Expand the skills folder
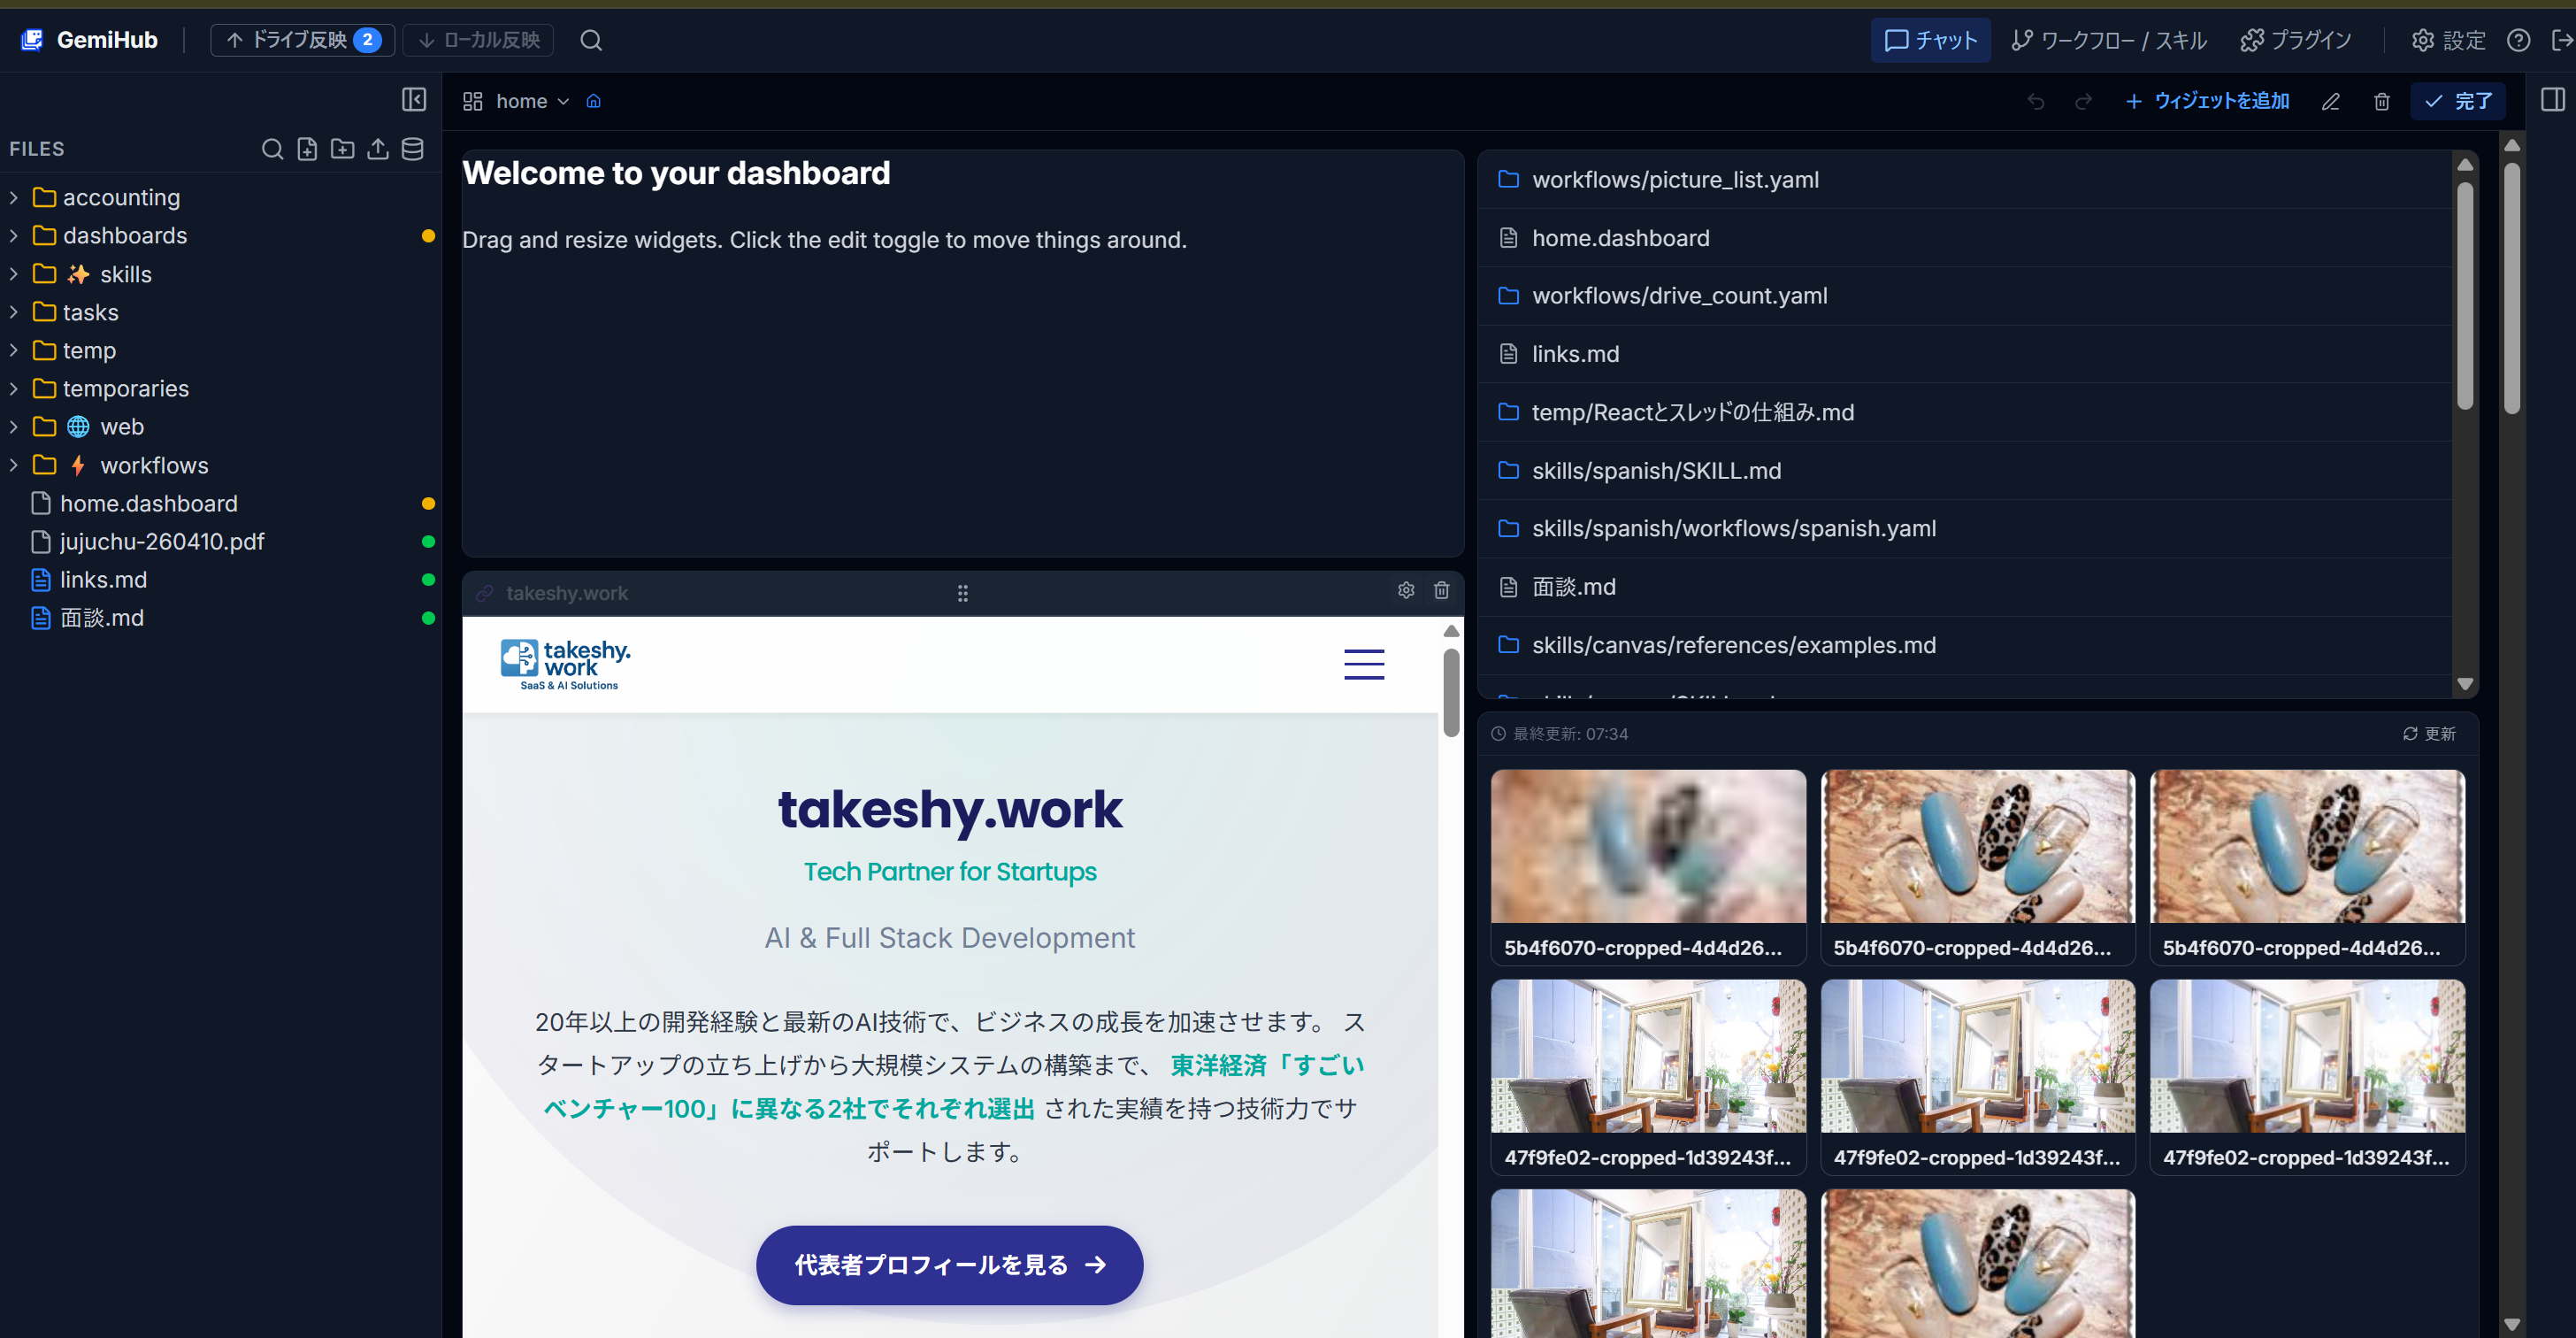 (x=14, y=274)
